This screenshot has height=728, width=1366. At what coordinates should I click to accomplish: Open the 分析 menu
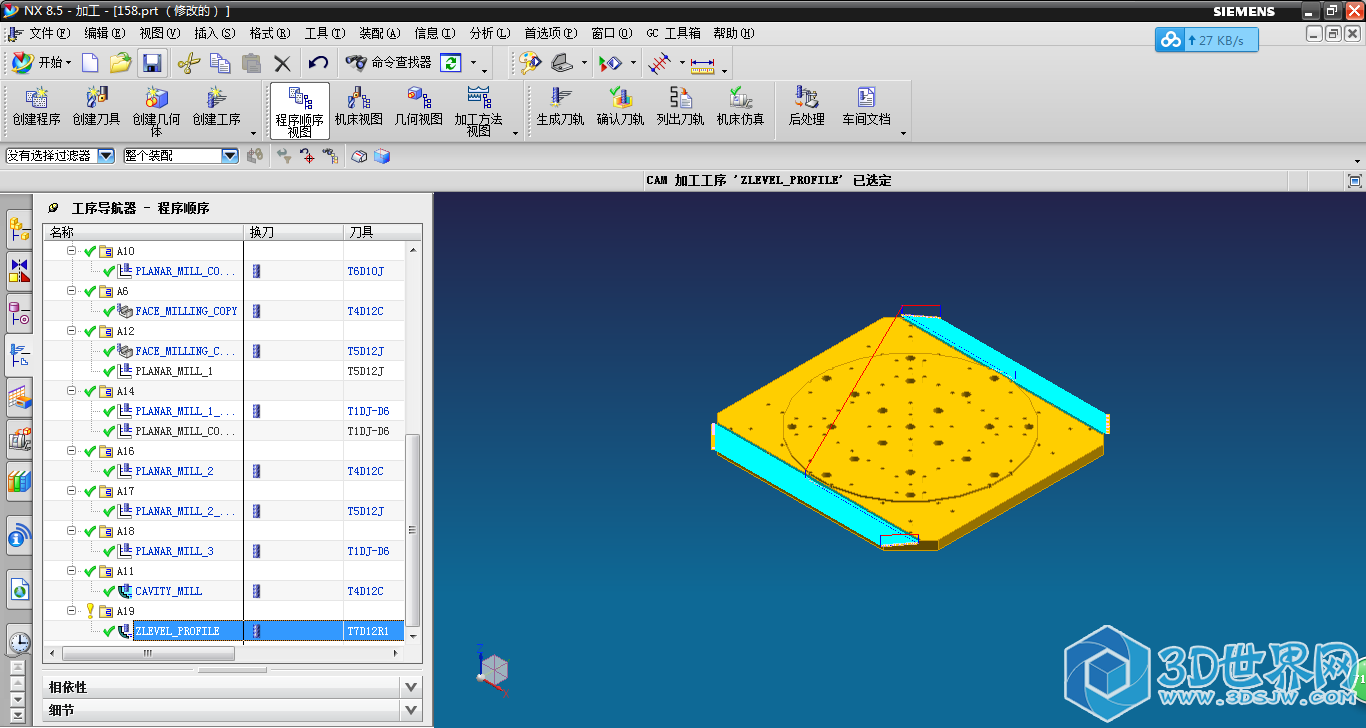pos(490,33)
